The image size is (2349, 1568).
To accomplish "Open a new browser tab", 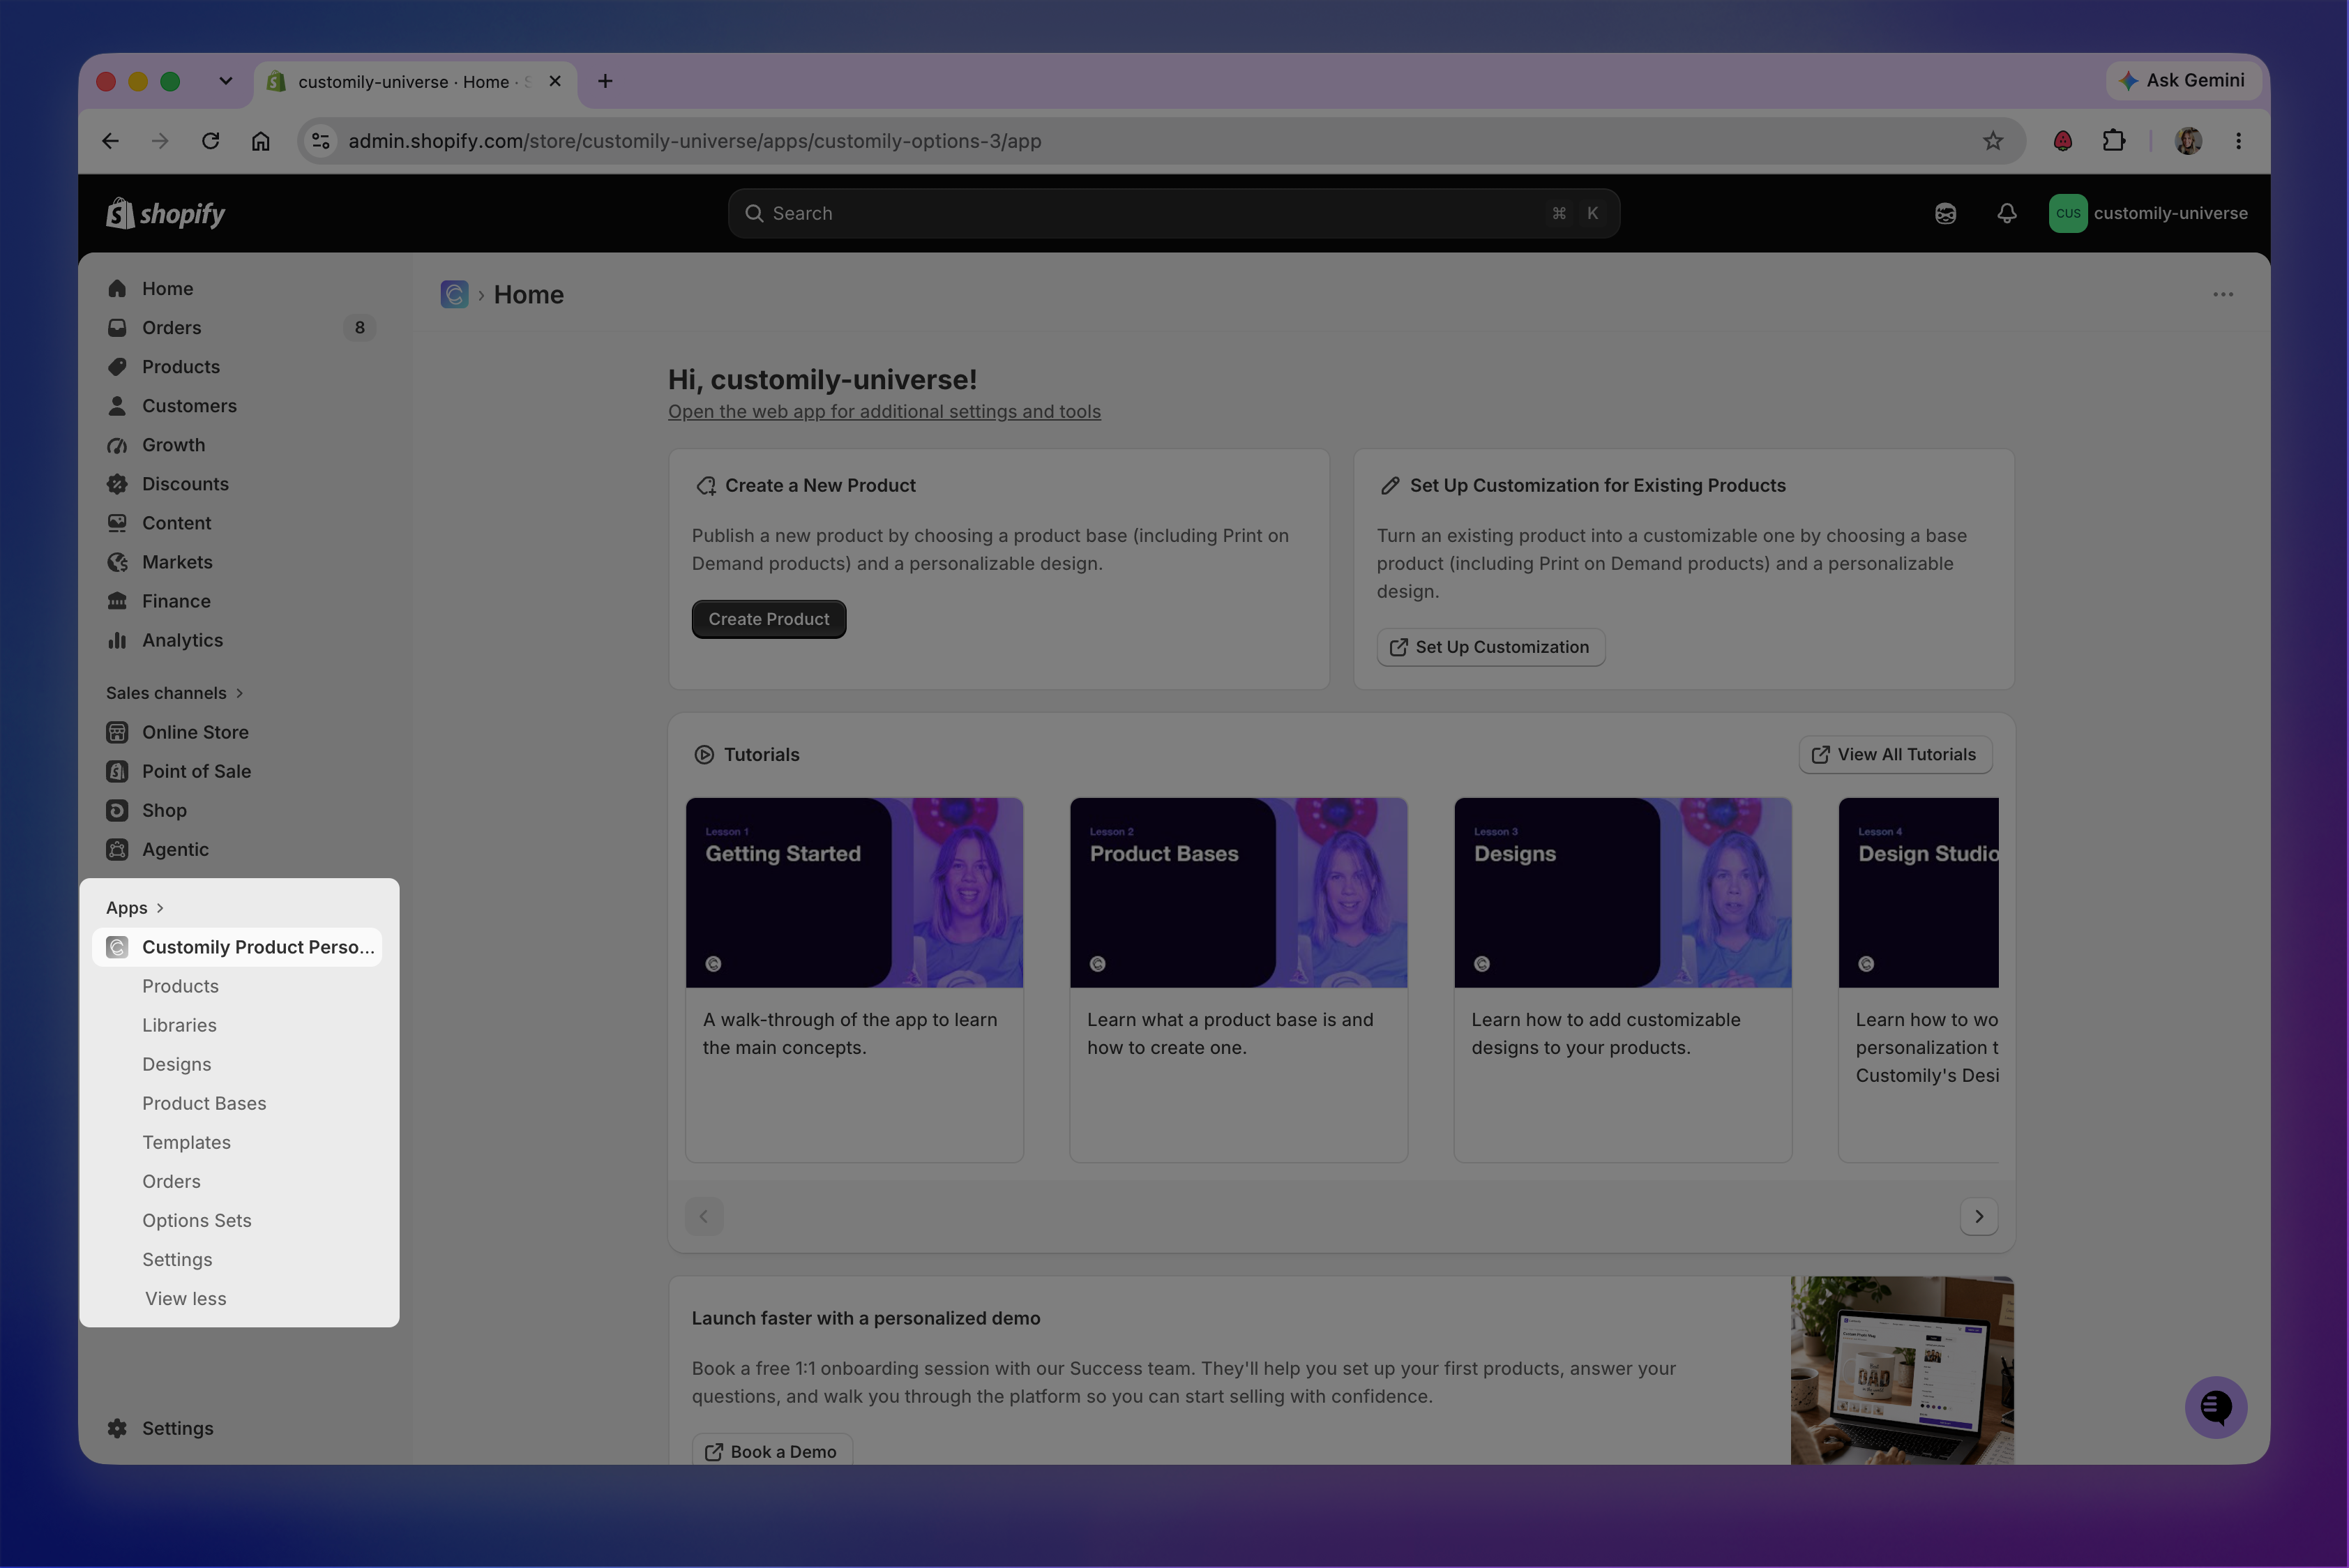I will point(605,81).
